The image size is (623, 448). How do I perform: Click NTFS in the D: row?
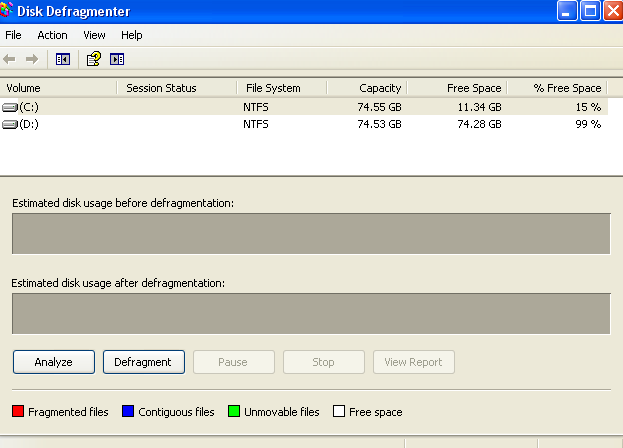tap(256, 124)
